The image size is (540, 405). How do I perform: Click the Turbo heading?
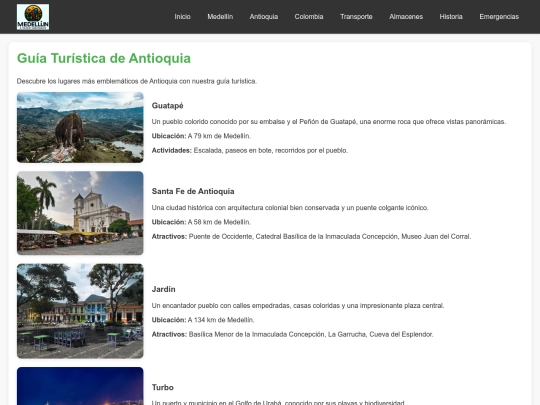163,387
